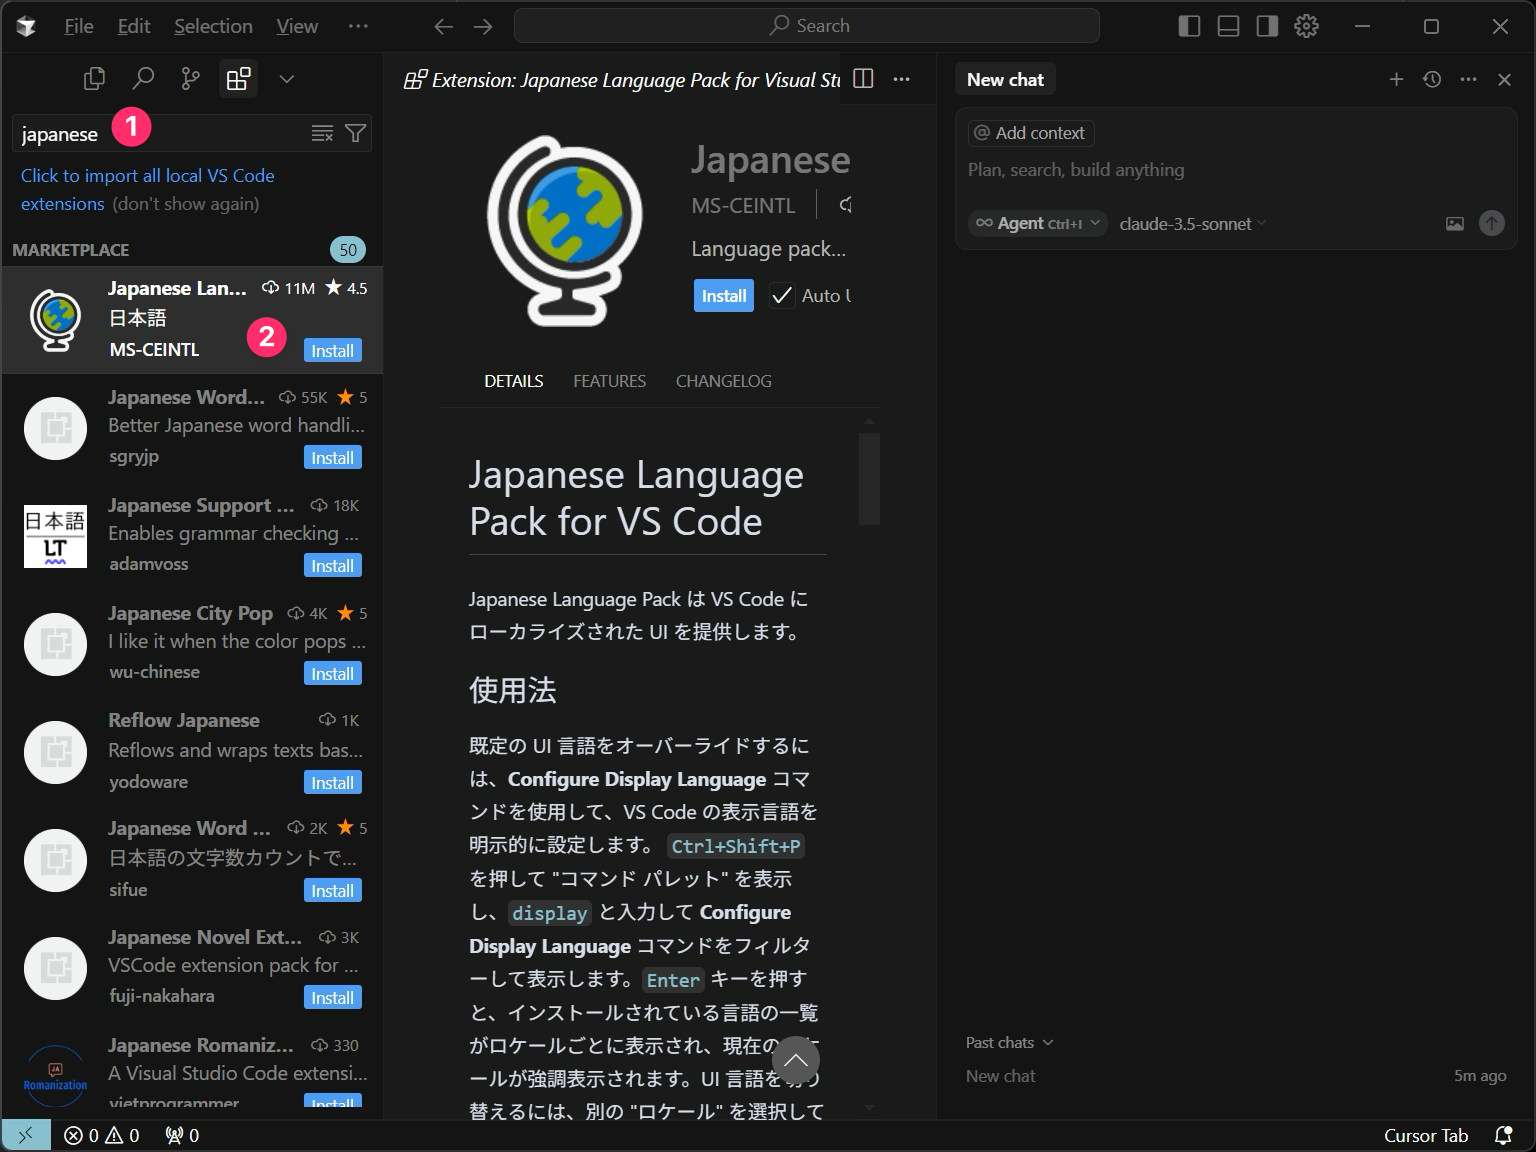Open the Selection menu
Viewport: 1536px width, 1152px height.
point(213,26)
